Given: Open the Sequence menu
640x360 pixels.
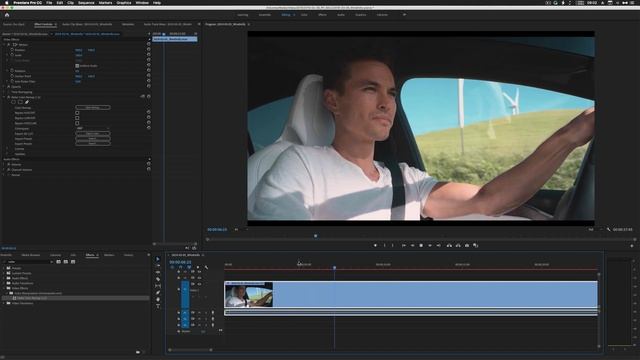Looking at the screenshot, I should click(86, 2).
